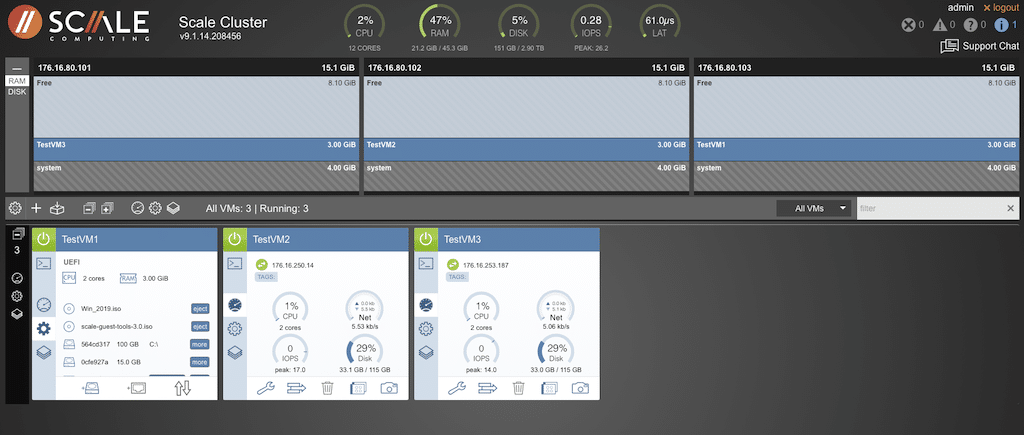Collapse all VM cards in the toolbar

coord(89,208)
